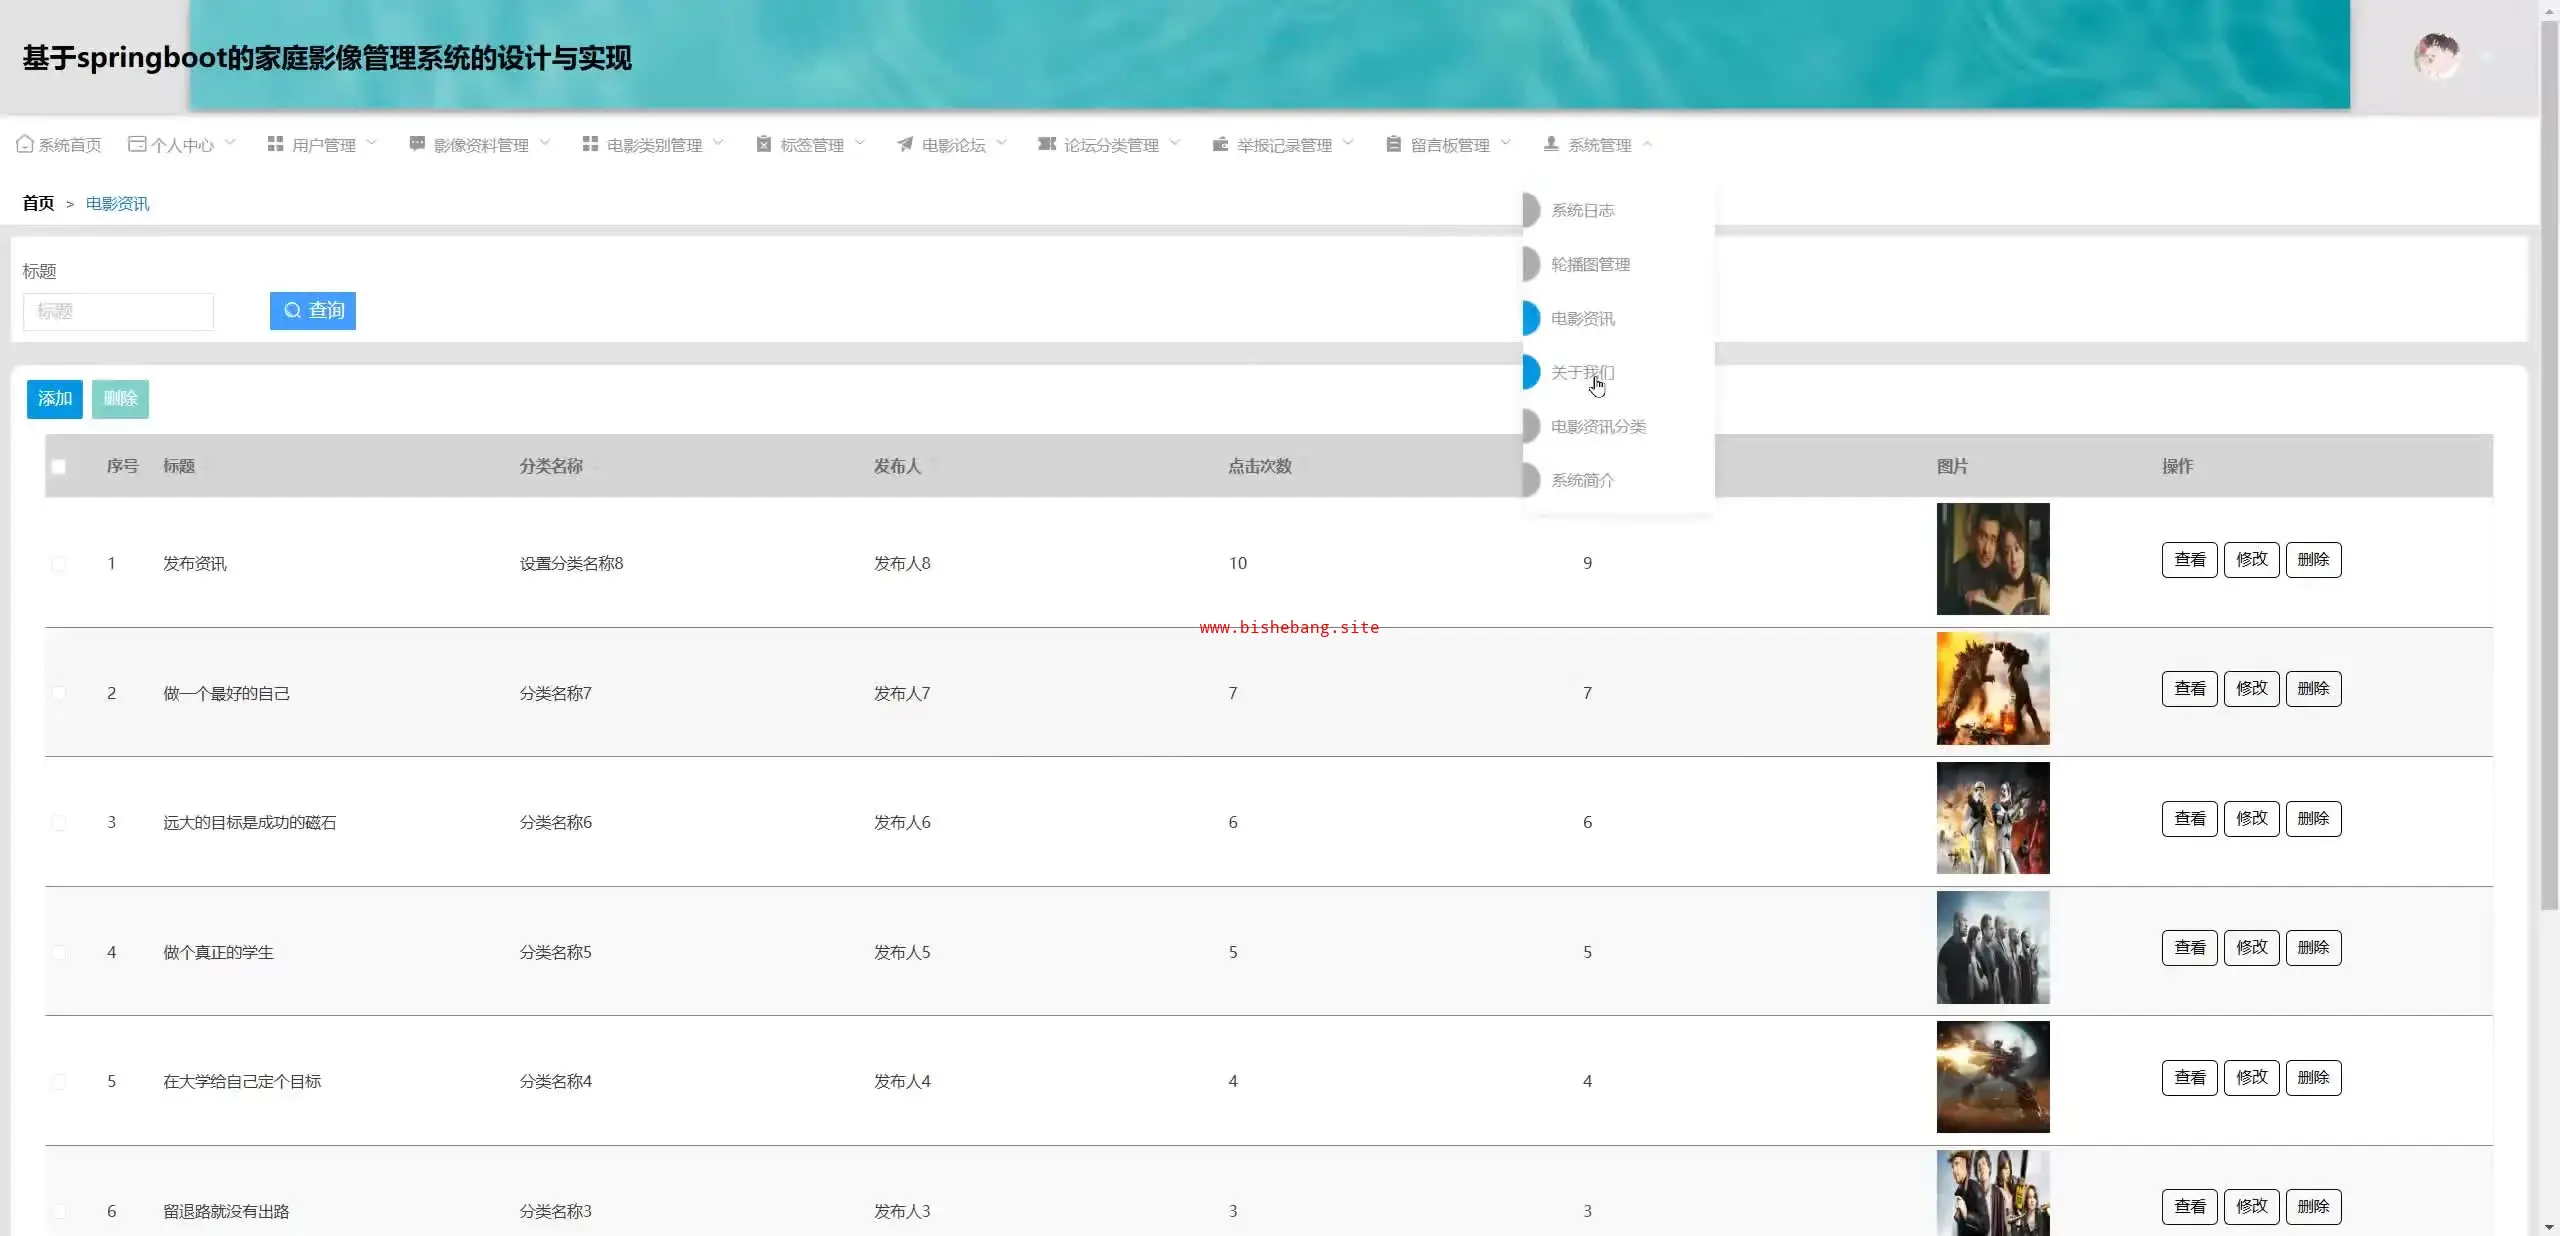2560x1236 pixels.
Task: Click the 电影论坛 paper plane icon
Action: [905, 144]
